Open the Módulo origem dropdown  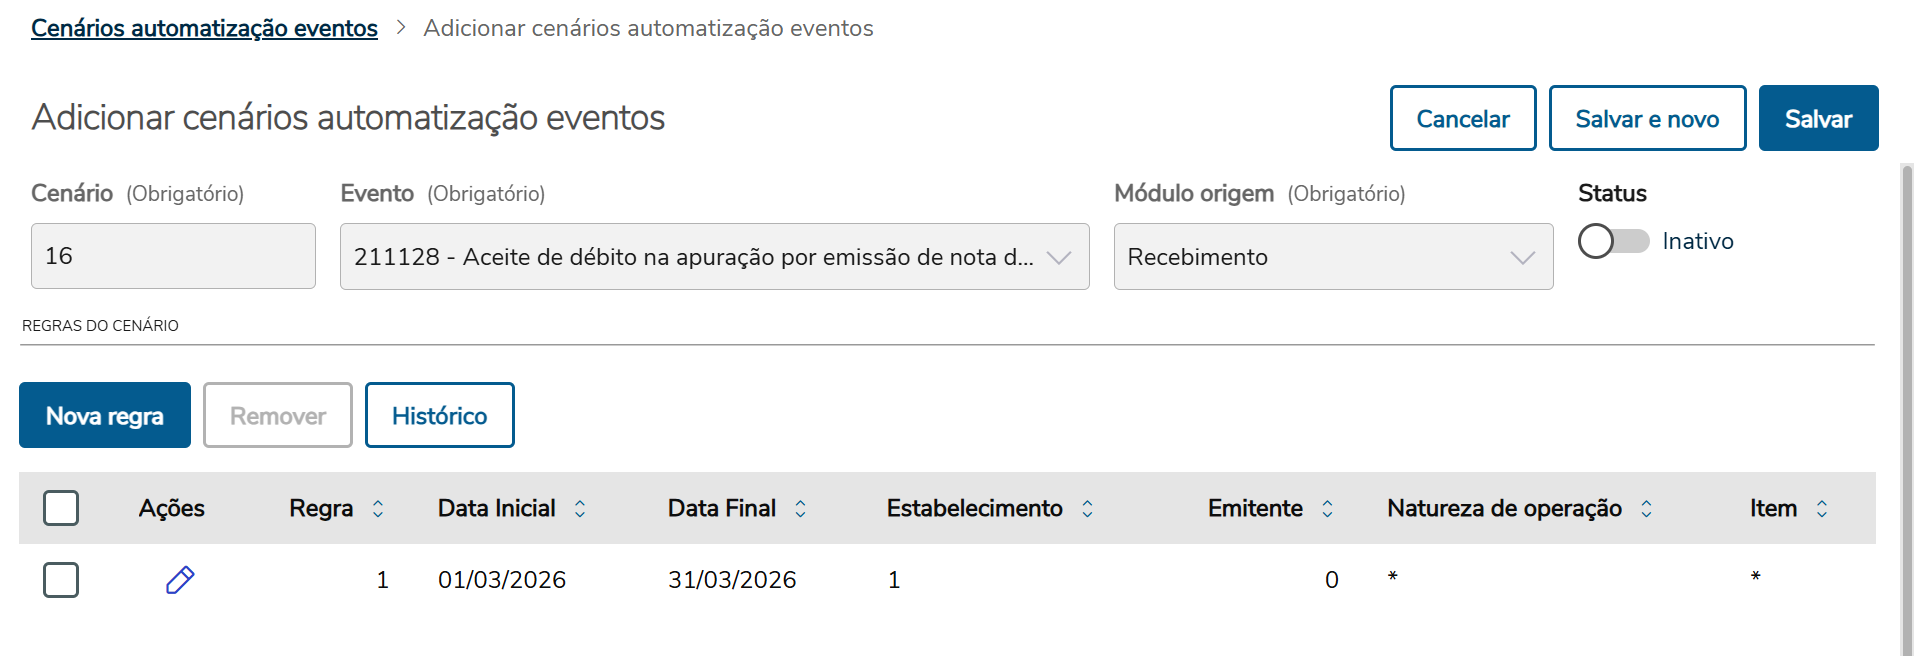[1522, 257]
